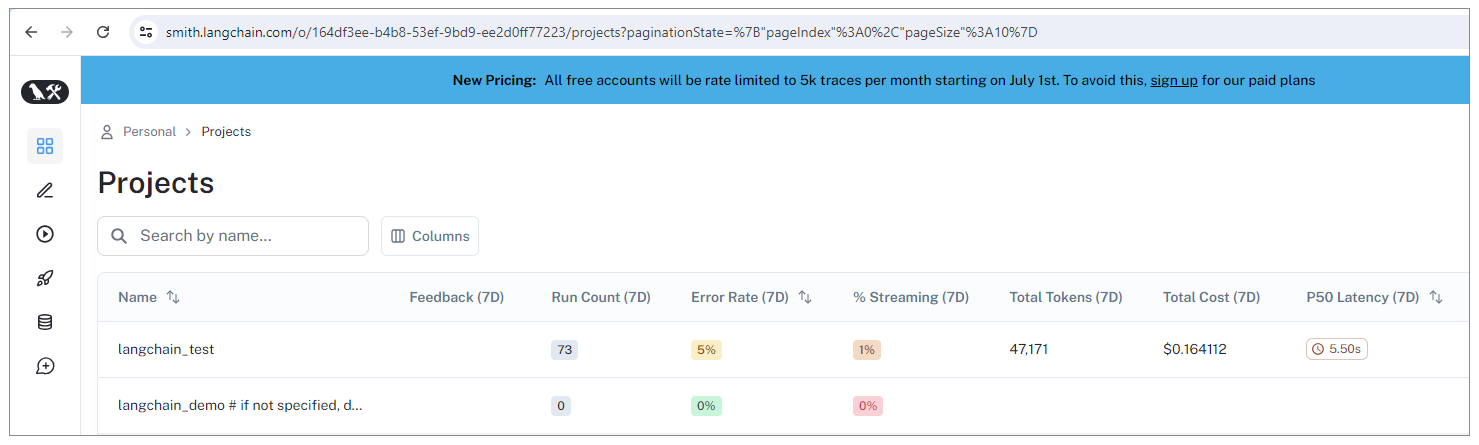Click the LangSmith parrot logo

(45, 92)
